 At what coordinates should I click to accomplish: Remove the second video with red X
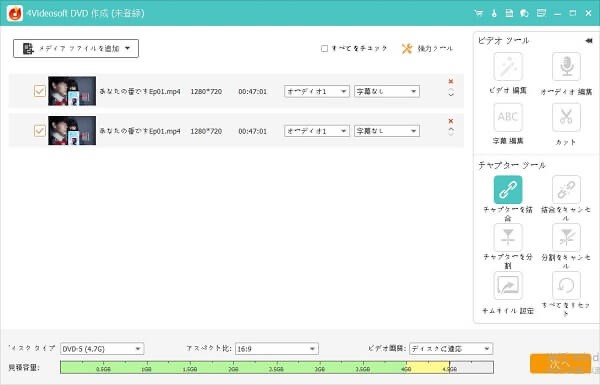coord(451,121)
